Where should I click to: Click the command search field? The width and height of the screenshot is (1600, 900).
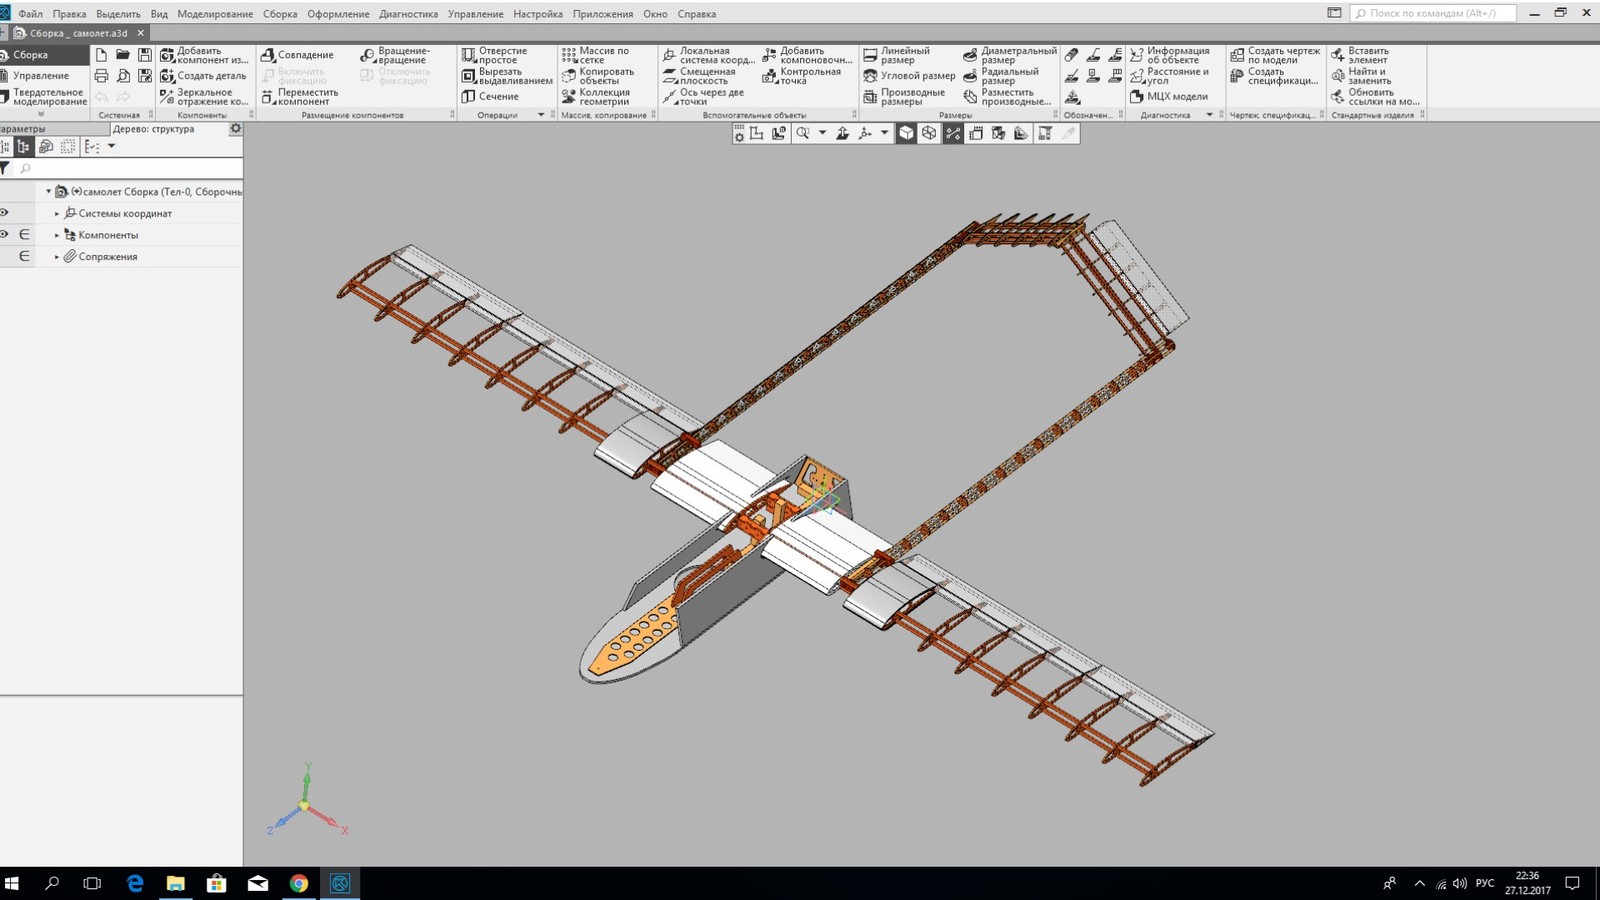pos(1433,13)
